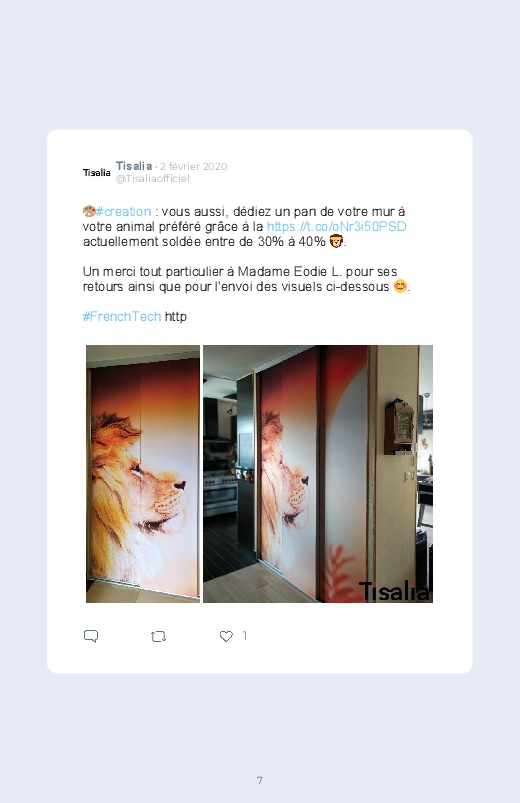The width and height of the screenshot is (520, 803).
Task: Click the tweet text mentioning Madame Eodie L.
Action: click(x=246, y=279)
